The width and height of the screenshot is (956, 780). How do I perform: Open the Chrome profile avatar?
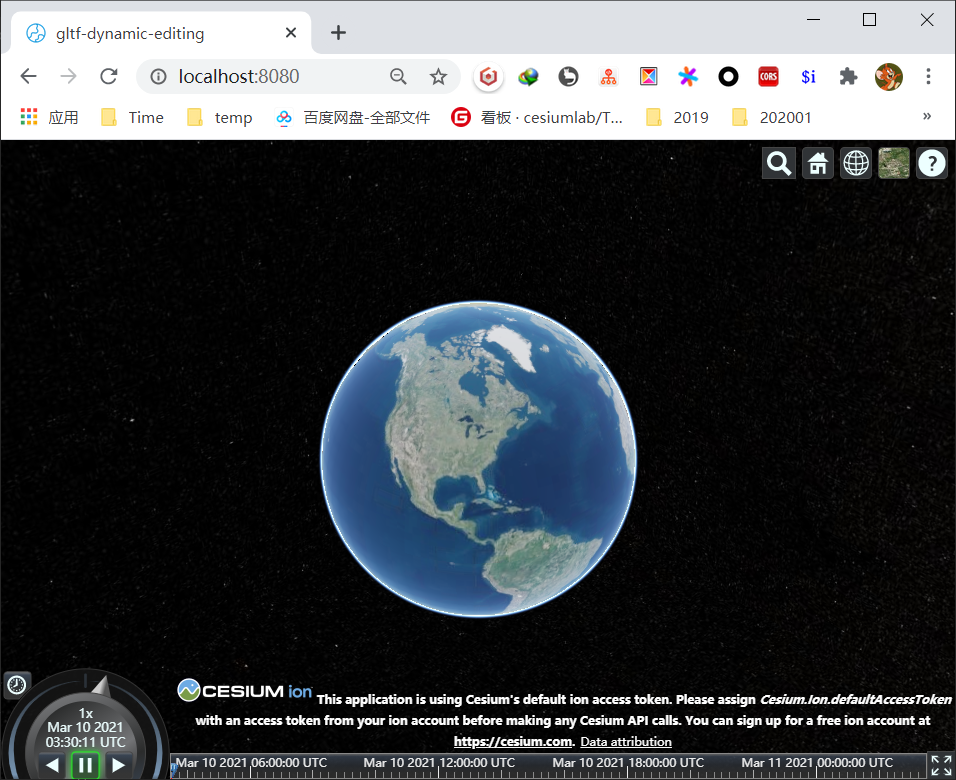[888, 76]
